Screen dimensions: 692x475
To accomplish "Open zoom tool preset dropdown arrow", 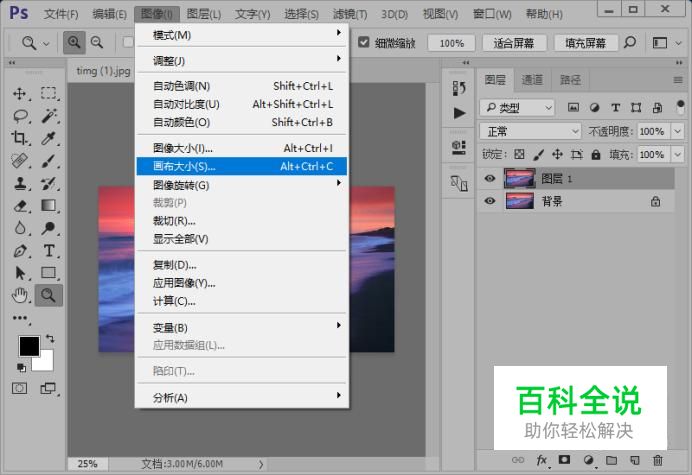I will click(x=46, y=43).
